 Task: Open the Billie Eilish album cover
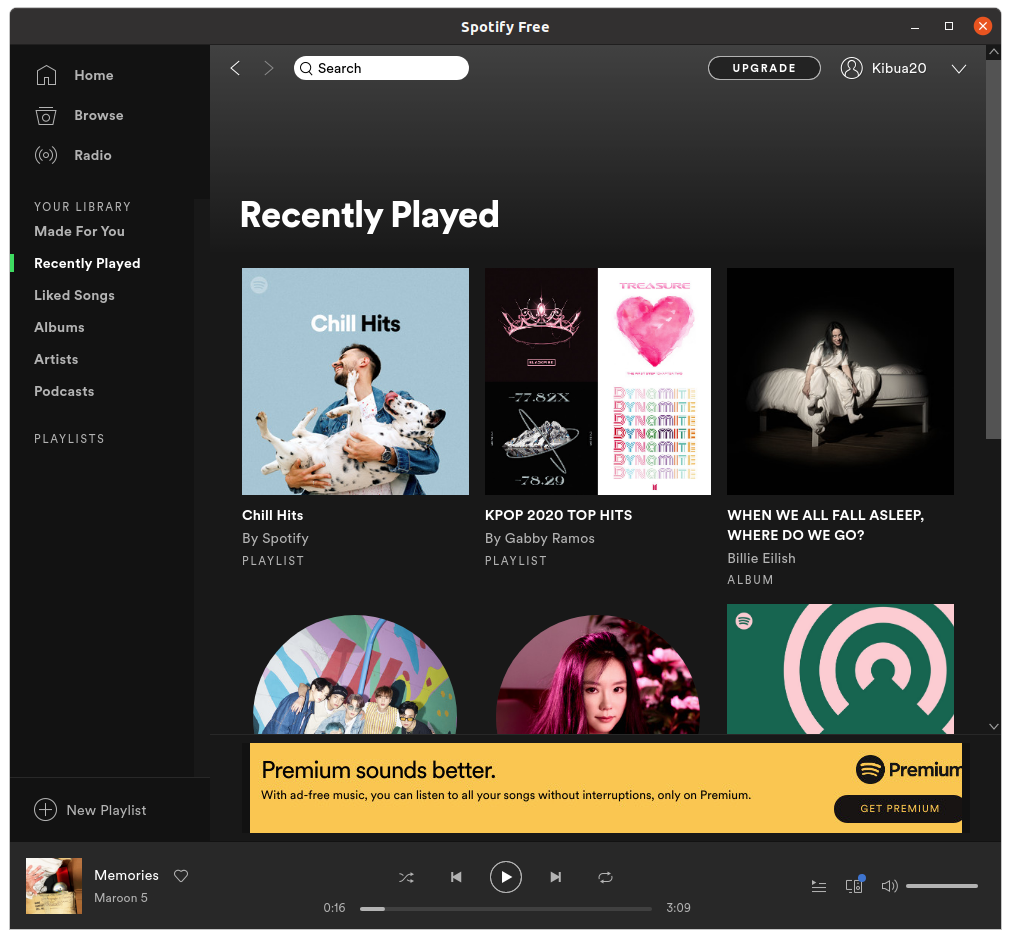[x=840, y=382]
